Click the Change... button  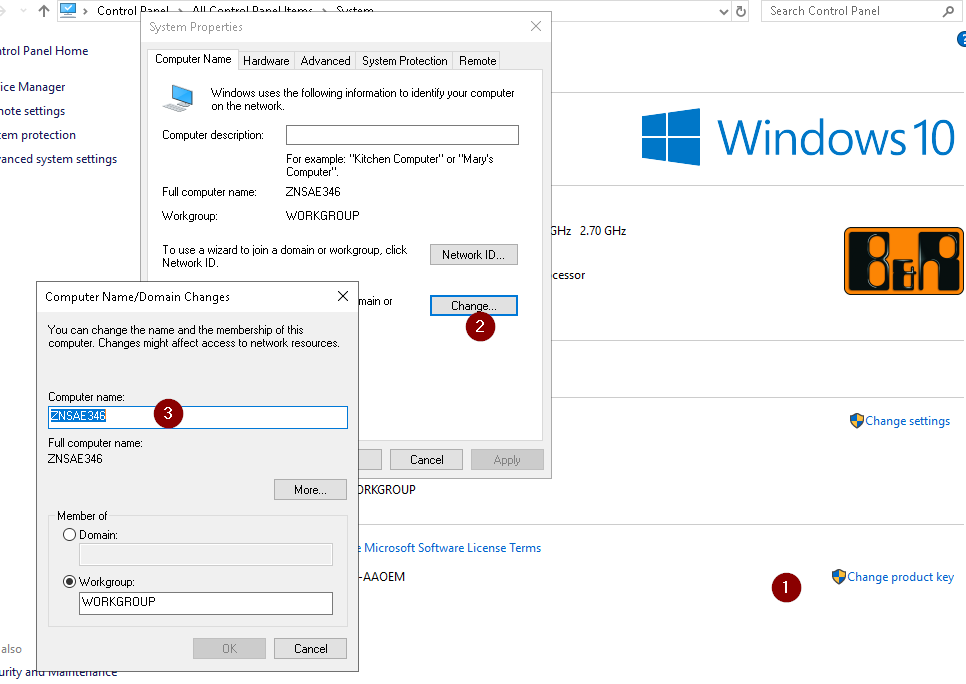[x=474, y=306]
